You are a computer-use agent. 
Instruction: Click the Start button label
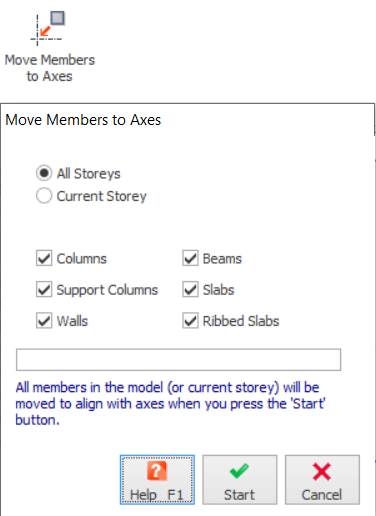pyautogui.click(x=239, y=495)
